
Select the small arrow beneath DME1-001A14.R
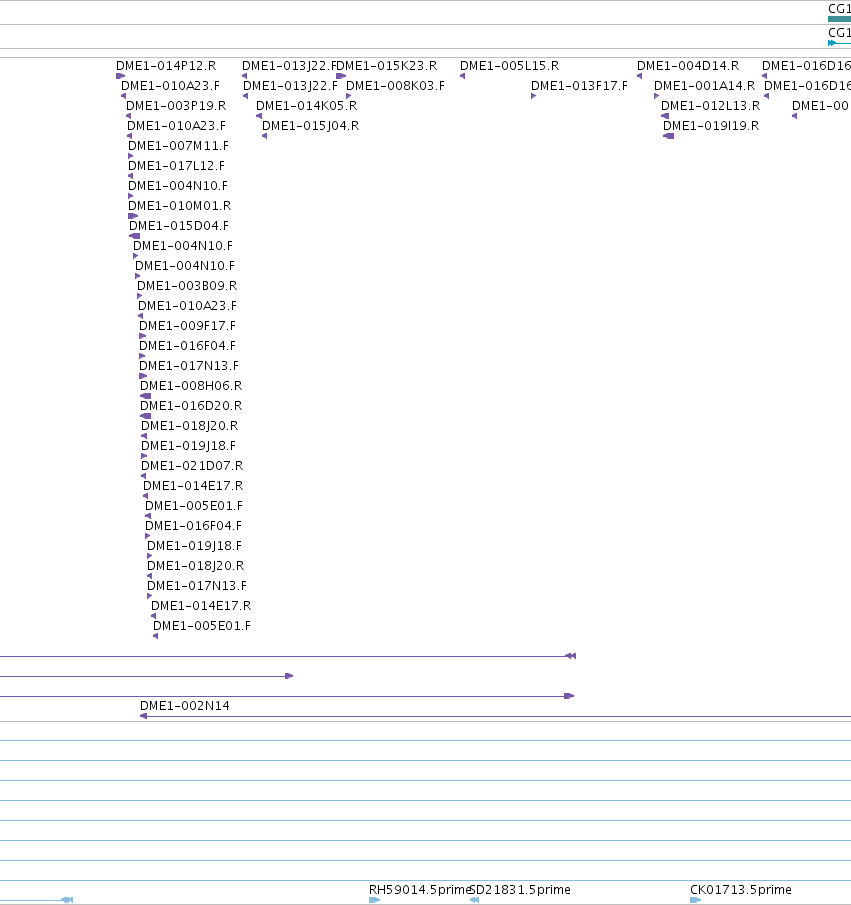[x=656, y=96]
